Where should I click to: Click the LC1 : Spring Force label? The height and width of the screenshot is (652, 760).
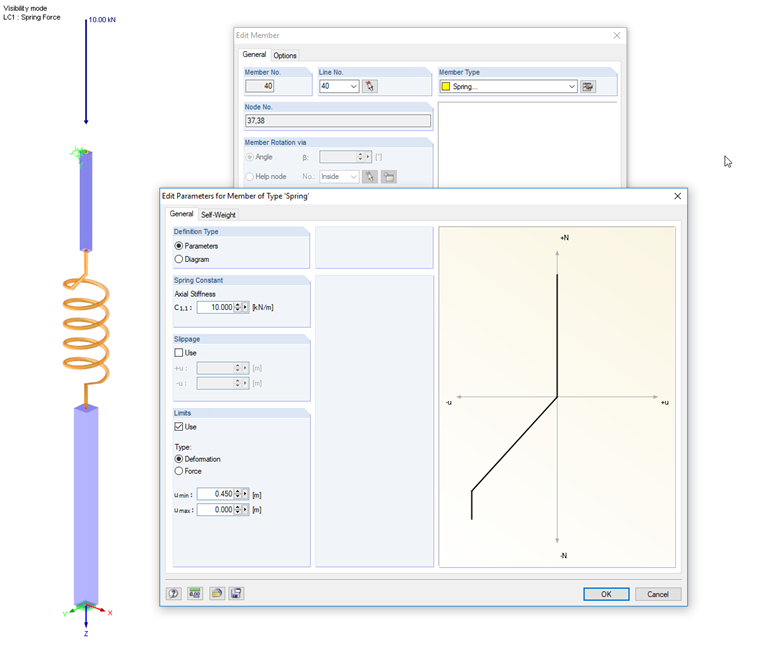[x=32, y=17]
